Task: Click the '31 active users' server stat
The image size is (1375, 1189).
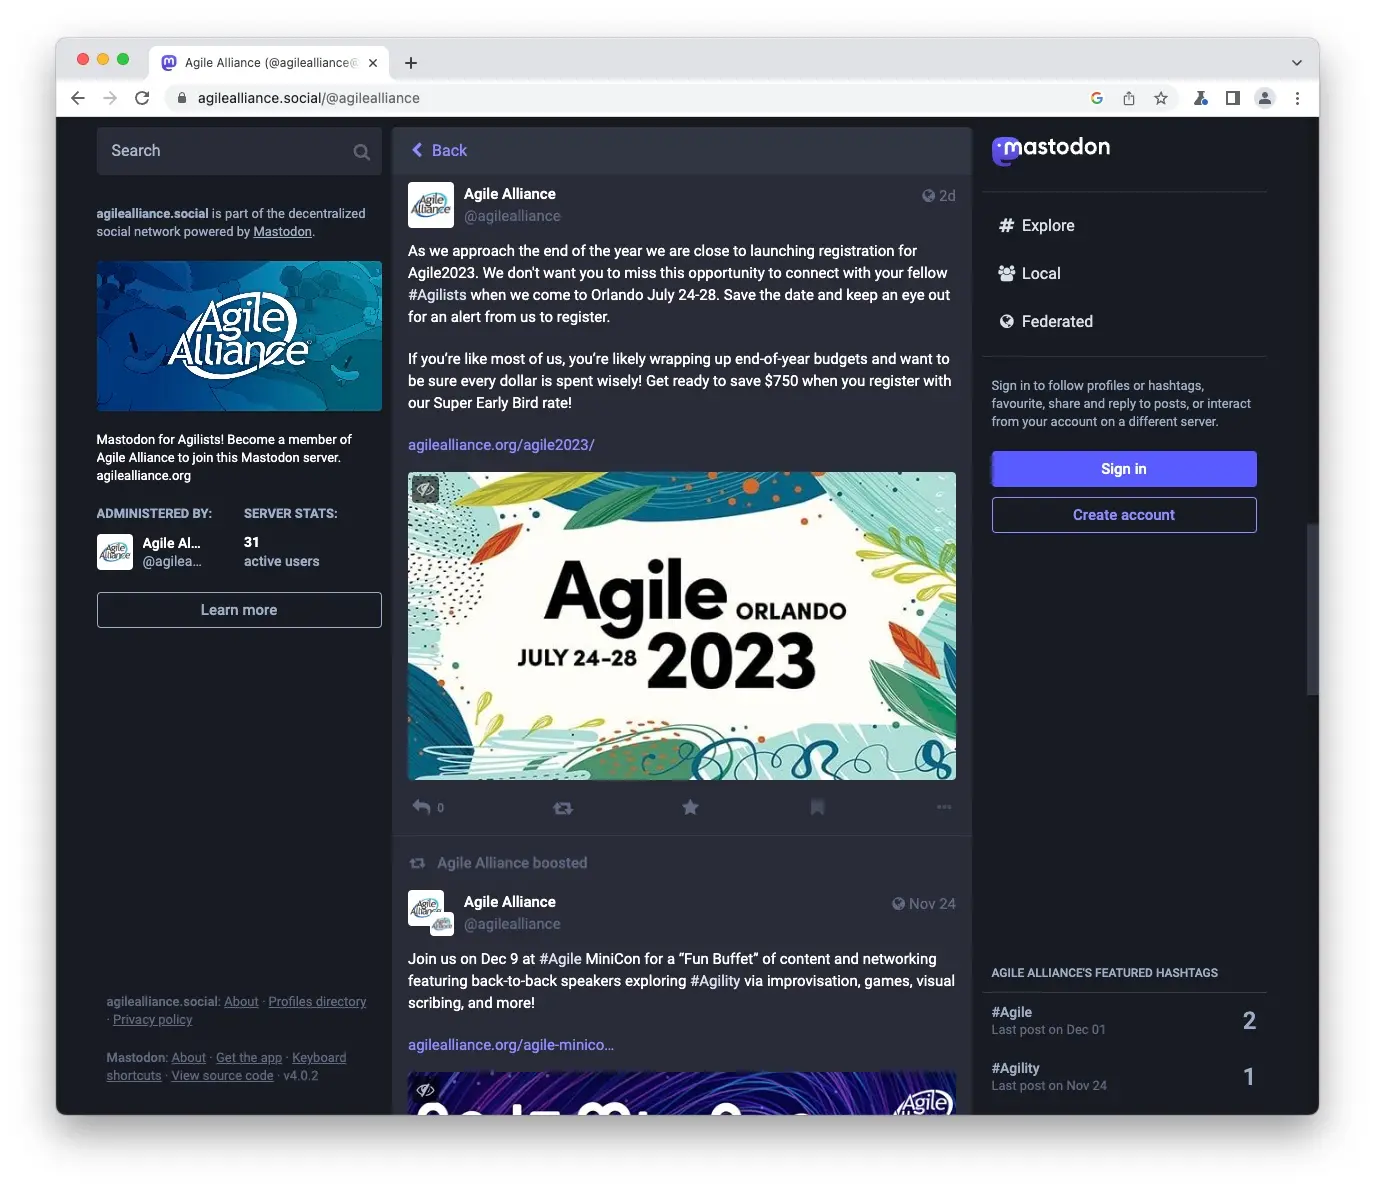Action: point(281,552)
